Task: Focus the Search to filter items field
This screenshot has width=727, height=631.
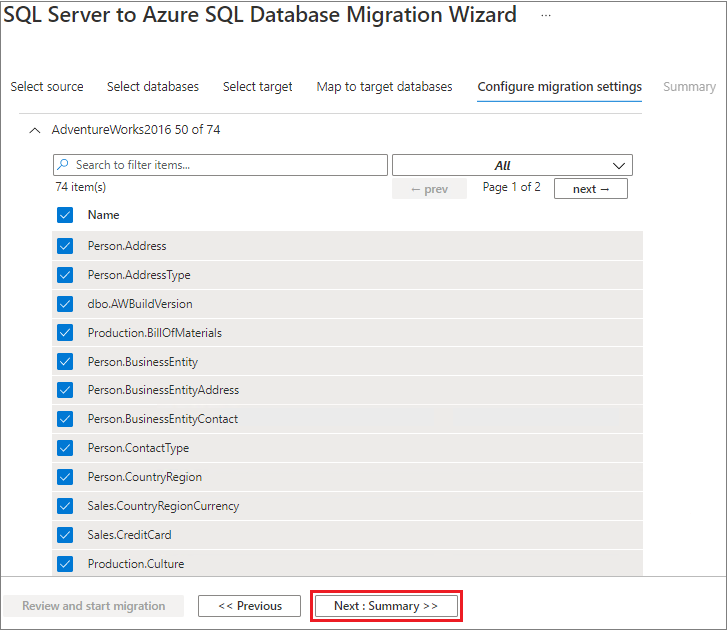Action: [x=220, y=165]
